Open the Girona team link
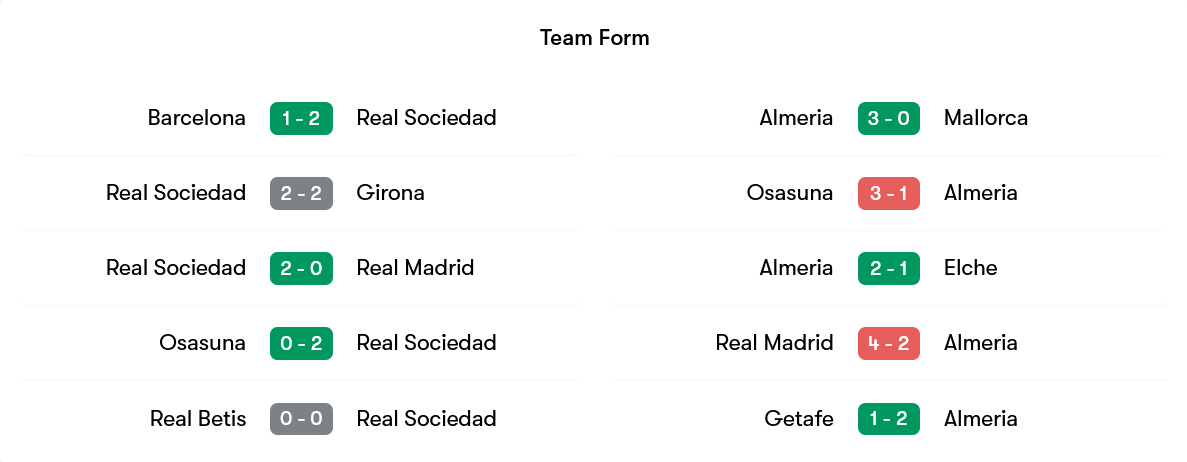The image size is (1187, 462). [x=390, y=193]
